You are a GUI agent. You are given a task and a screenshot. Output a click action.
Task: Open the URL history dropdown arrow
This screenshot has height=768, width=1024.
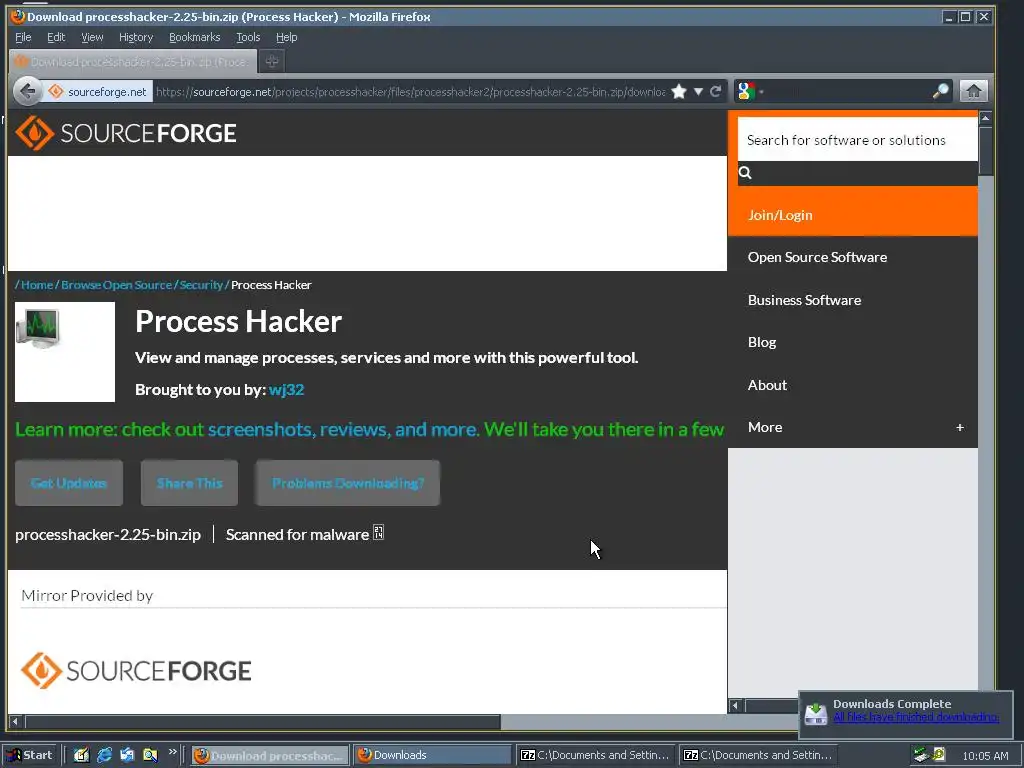coord(698,91)
